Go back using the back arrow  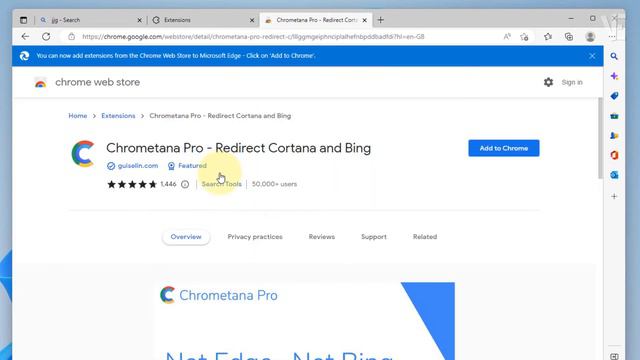point(25,36)
